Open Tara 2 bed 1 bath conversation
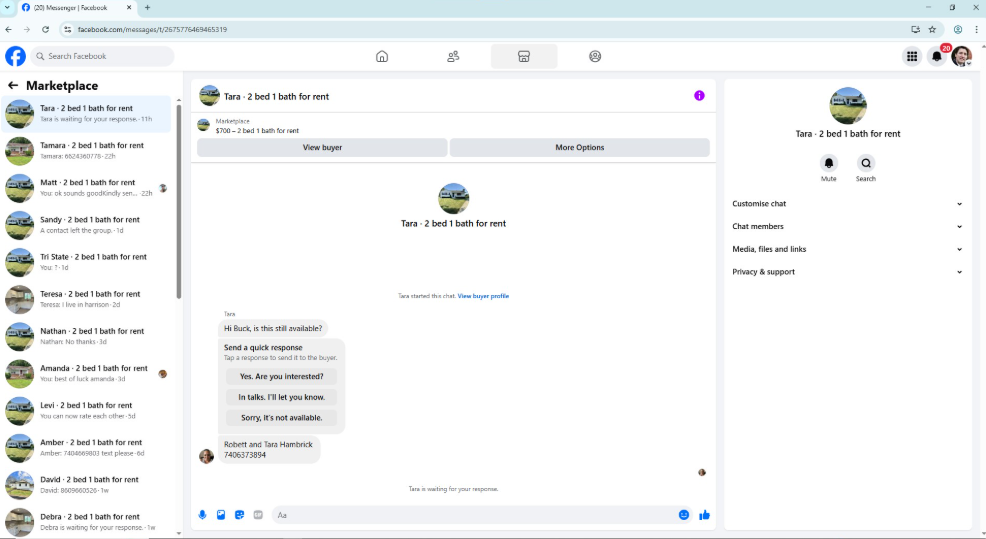The width and height of the screenshot is (986, 539). [86, 114]
